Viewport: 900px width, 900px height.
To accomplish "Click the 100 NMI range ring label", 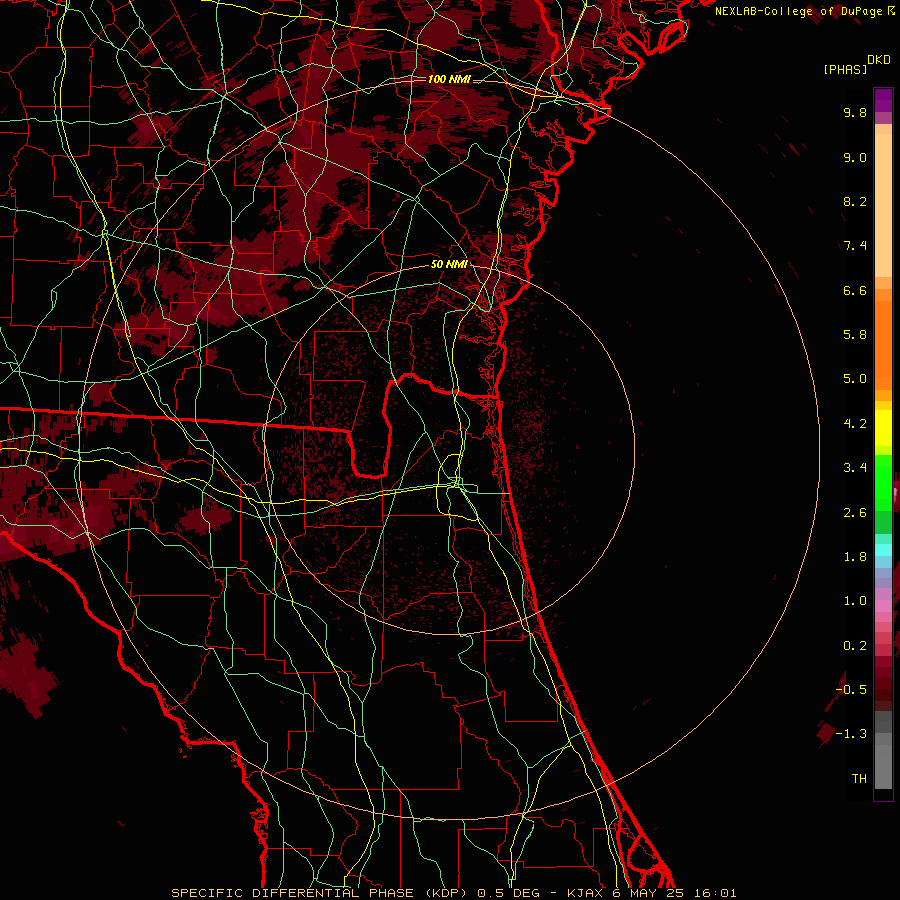I will click(x=449, y=79).
